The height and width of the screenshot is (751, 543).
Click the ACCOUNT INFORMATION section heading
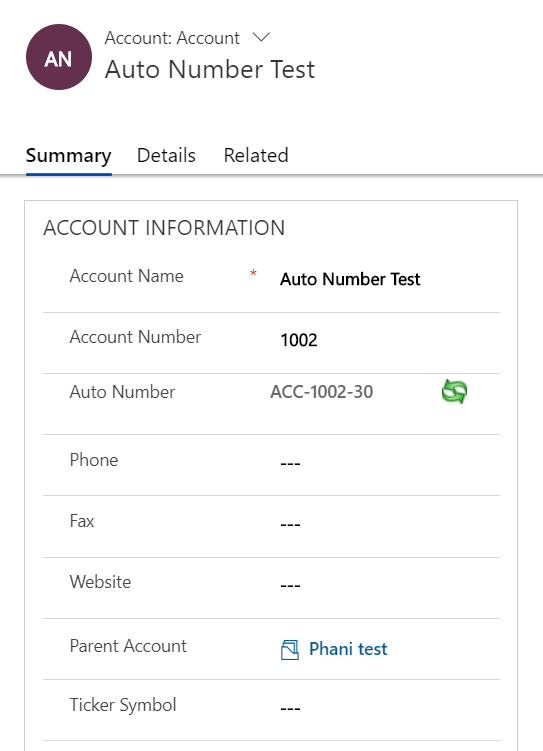(x=164, y=228)
